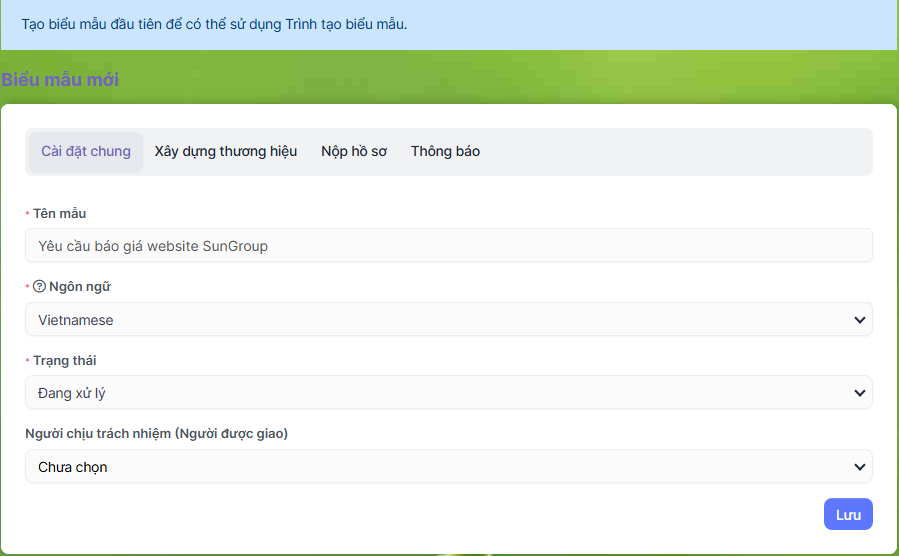This screenshot has height=556, width=899.
Task: Click the blue info banner message
Action: [x=215, y=24]
